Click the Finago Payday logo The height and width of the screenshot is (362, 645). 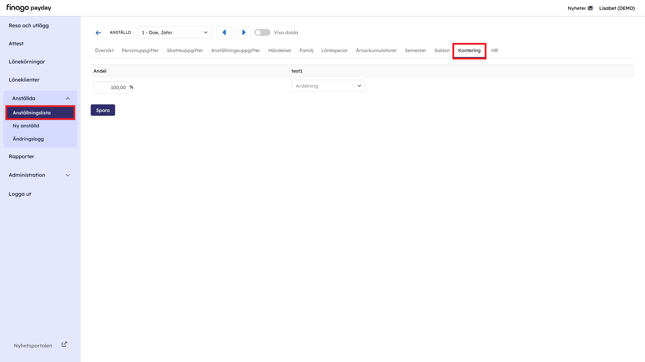click(x=29, y=8)
